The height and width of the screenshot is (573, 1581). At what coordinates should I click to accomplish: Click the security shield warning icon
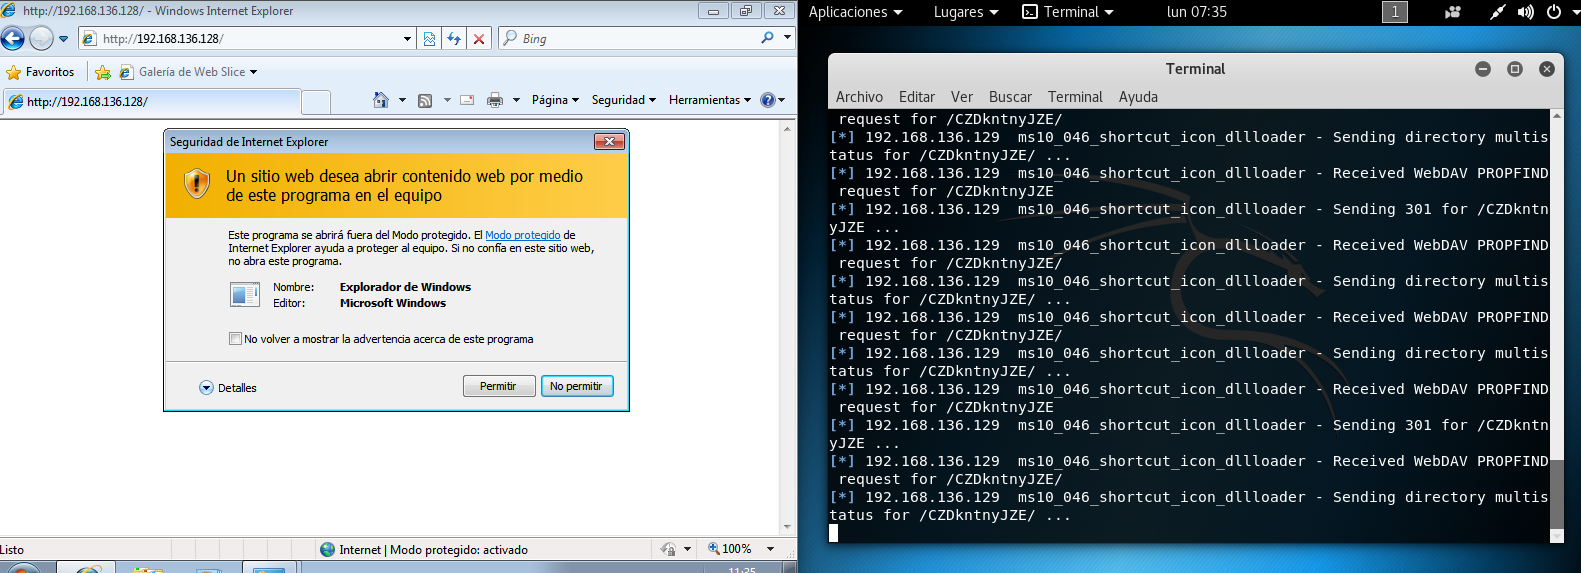[x=197, y=183]
